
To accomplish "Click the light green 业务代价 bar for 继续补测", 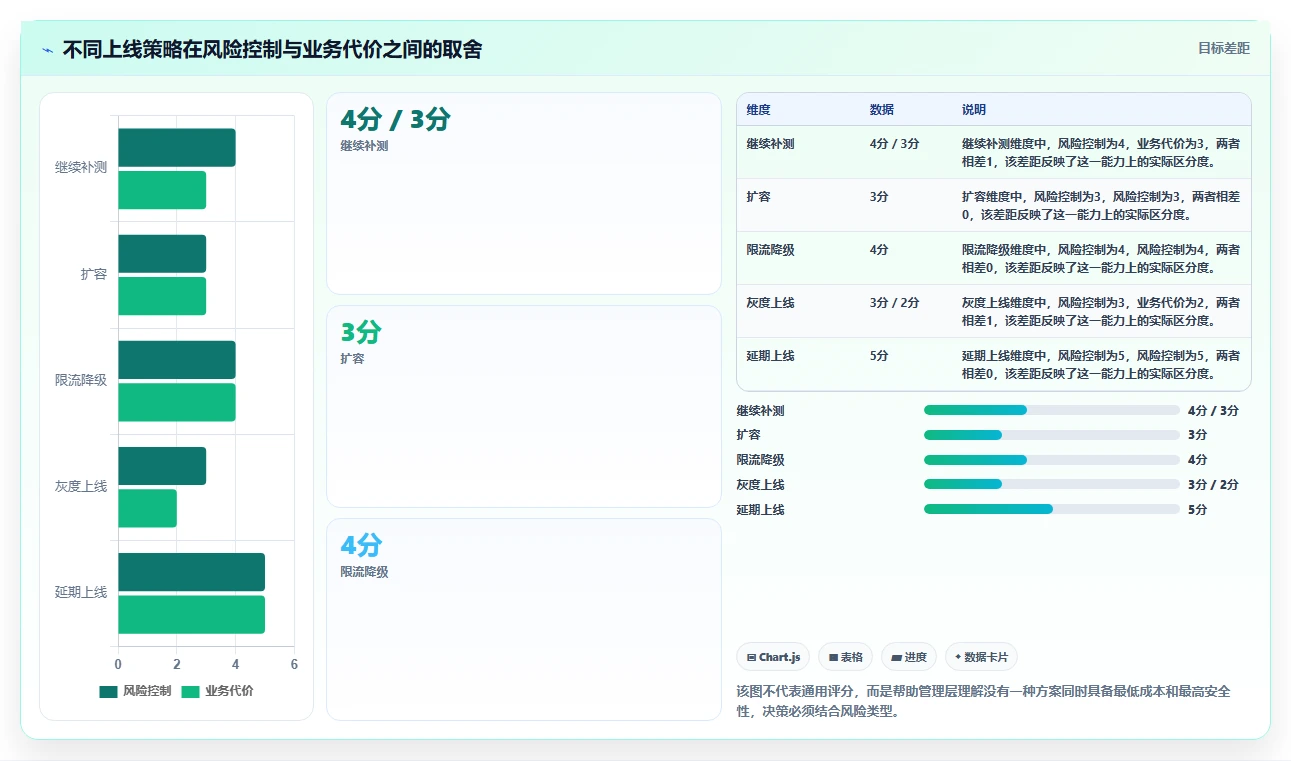I will (x=162, y=190).
